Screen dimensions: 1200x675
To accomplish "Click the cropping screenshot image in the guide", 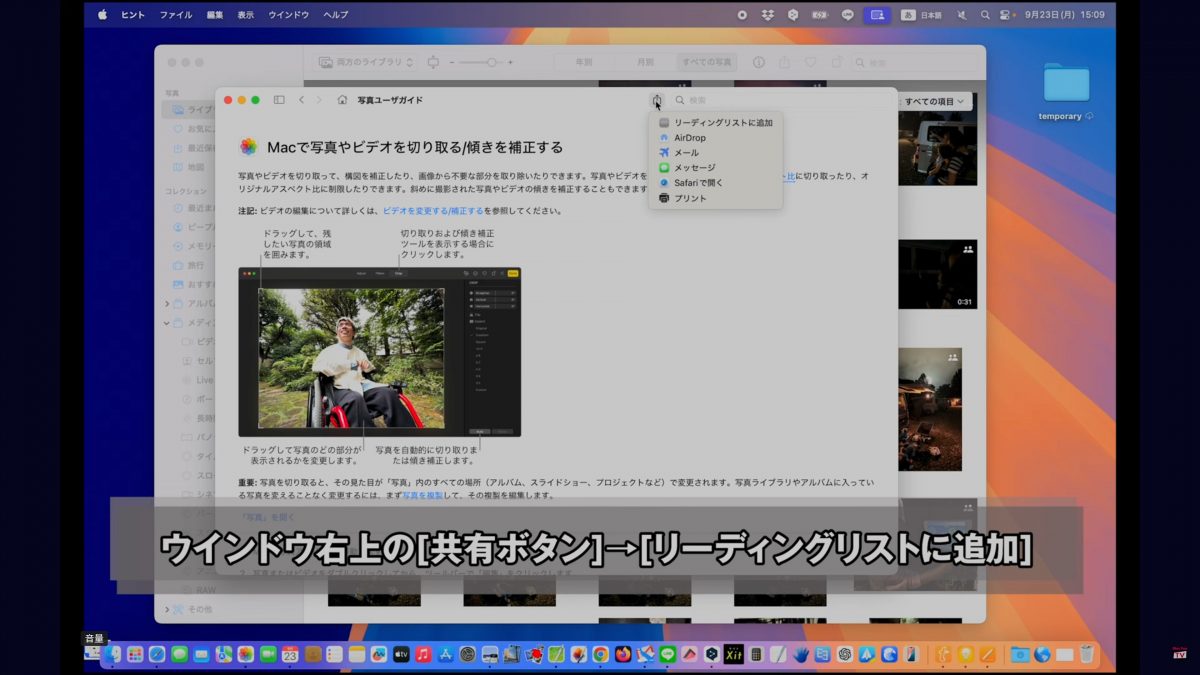I will [x=379, y=351].
